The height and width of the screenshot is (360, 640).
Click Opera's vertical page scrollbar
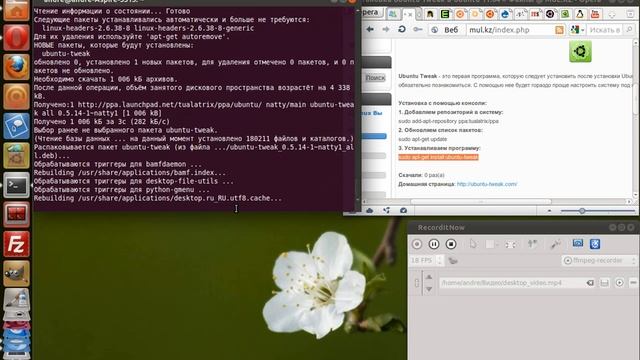[x=636, y=98]
